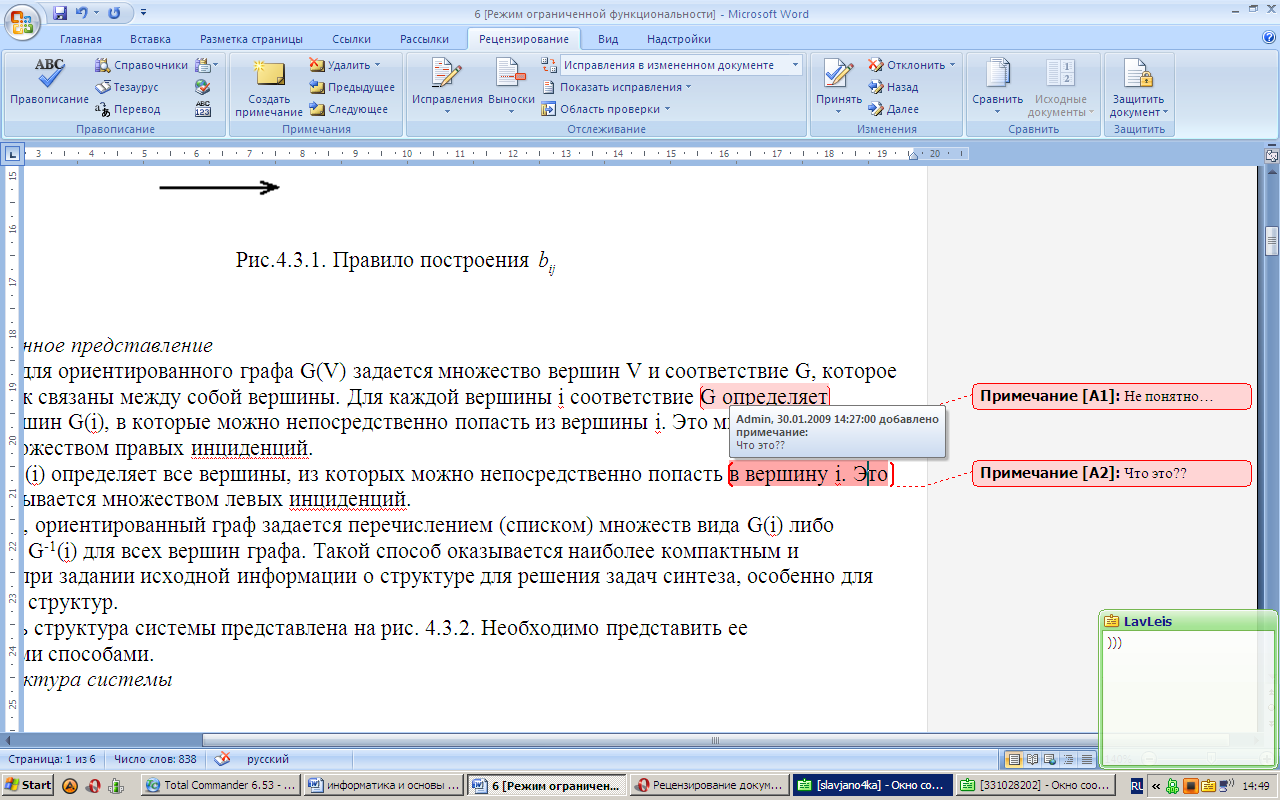
Task: Create a new comment with Создать примечание
Action: (x=269, y=87)
